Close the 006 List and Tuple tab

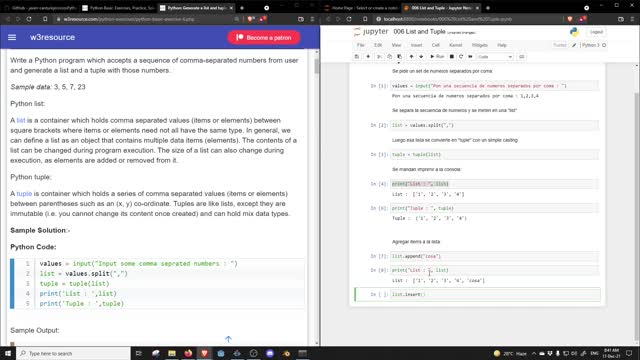[477, 8]
